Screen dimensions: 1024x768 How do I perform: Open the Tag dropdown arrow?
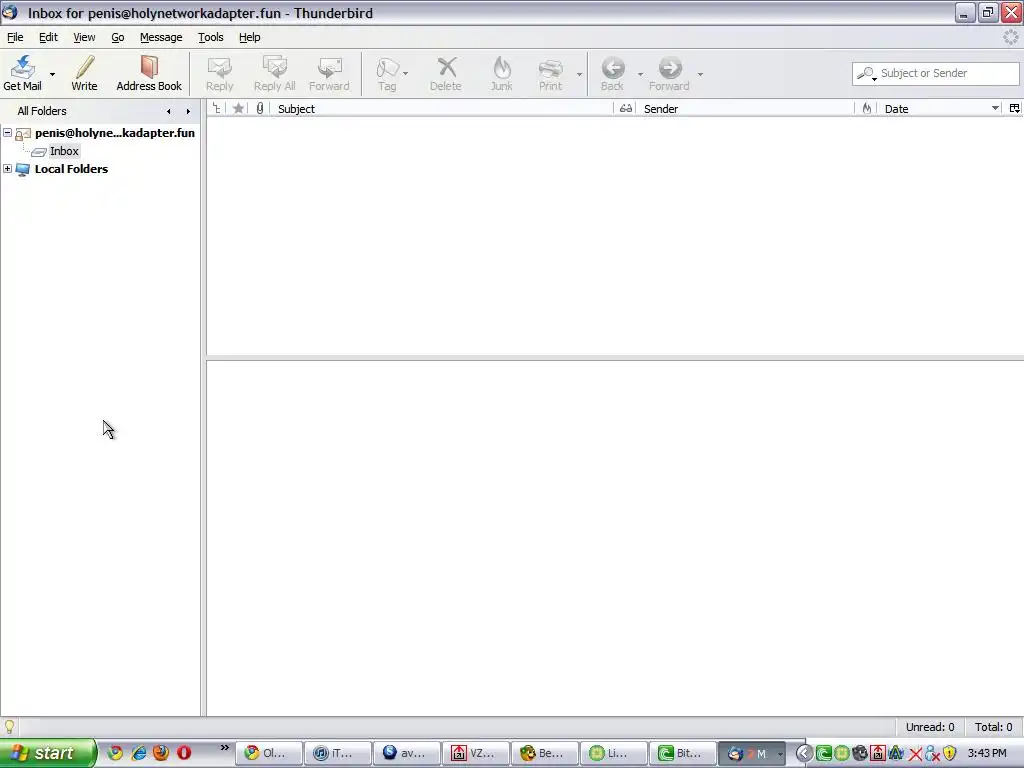click(x=406, y=74)
